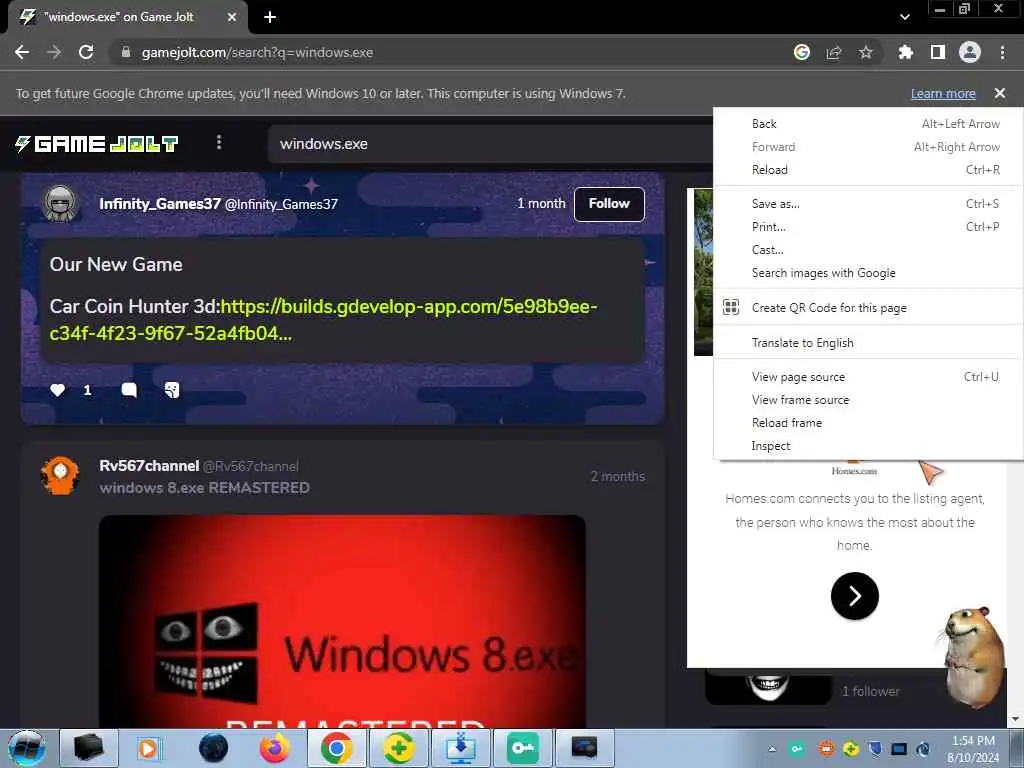
Task: Open the Learn more link
Action: click(943, 93)
